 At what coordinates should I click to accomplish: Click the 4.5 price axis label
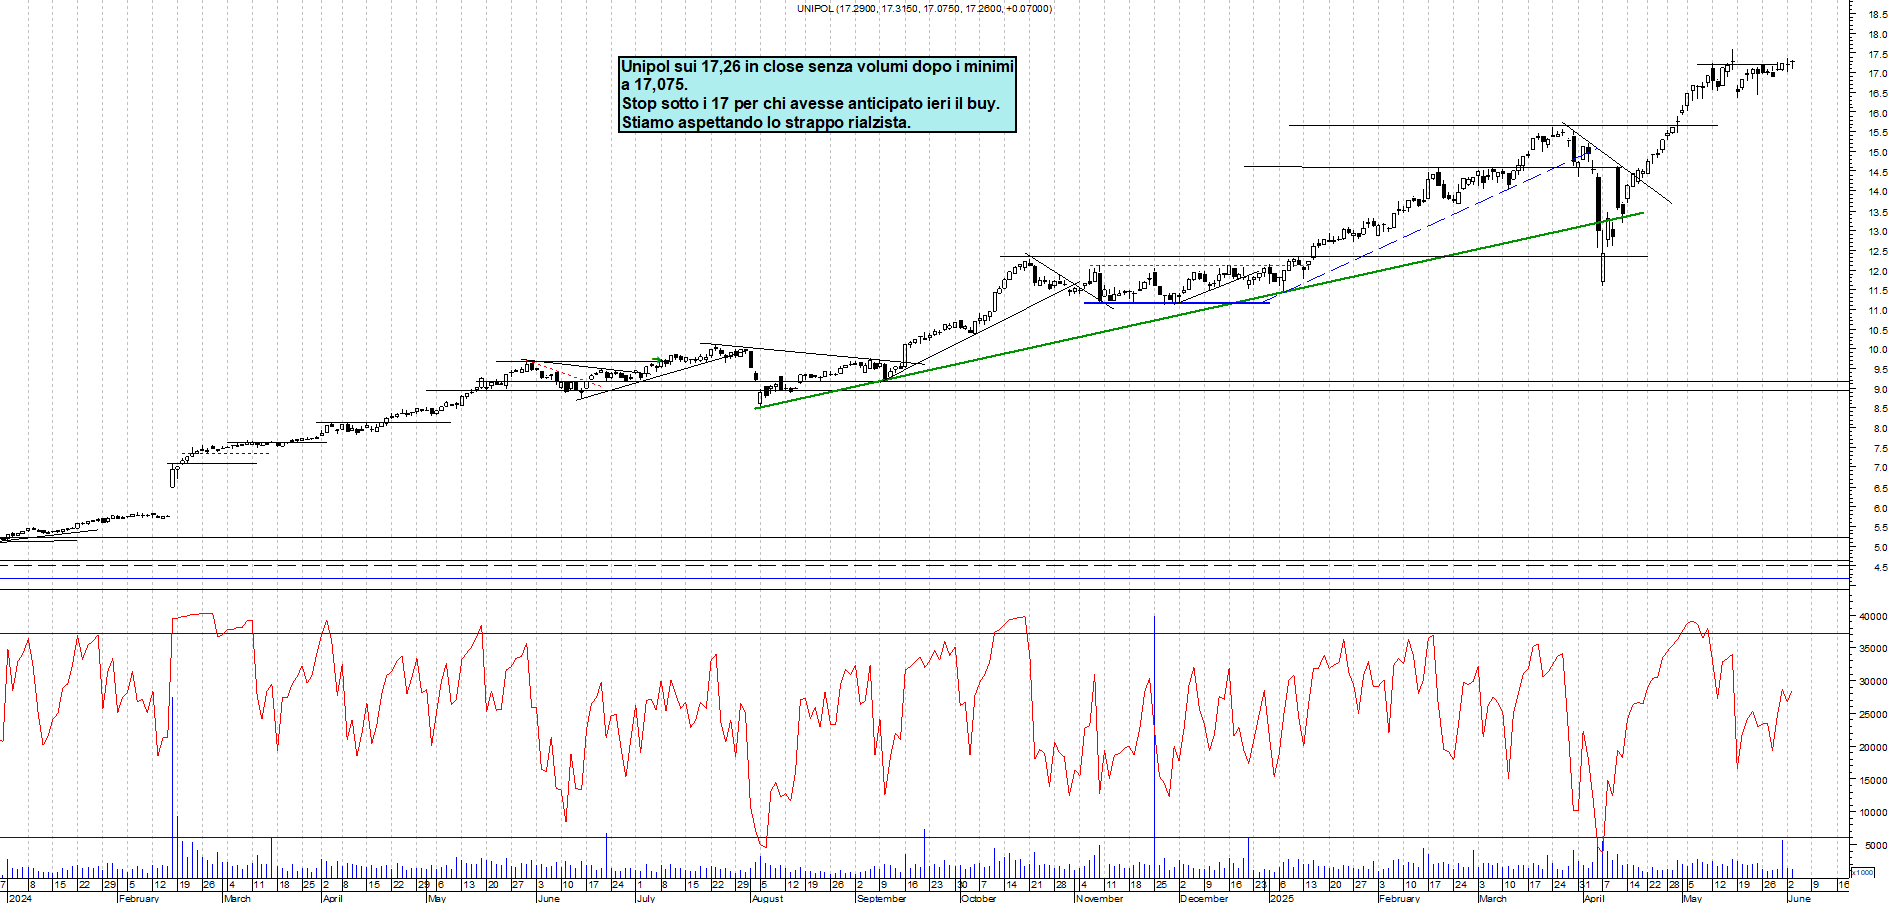[x=1880, y=568]
